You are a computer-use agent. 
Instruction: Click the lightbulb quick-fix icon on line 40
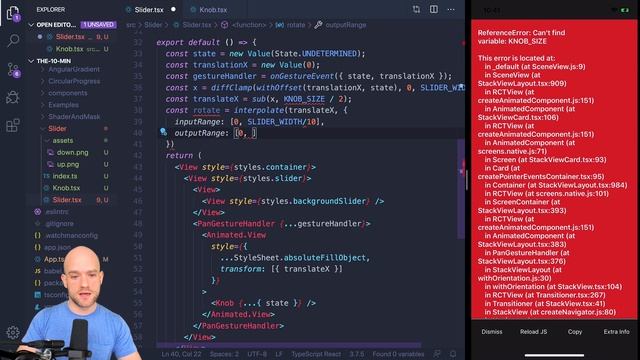[x=163, y=132]
